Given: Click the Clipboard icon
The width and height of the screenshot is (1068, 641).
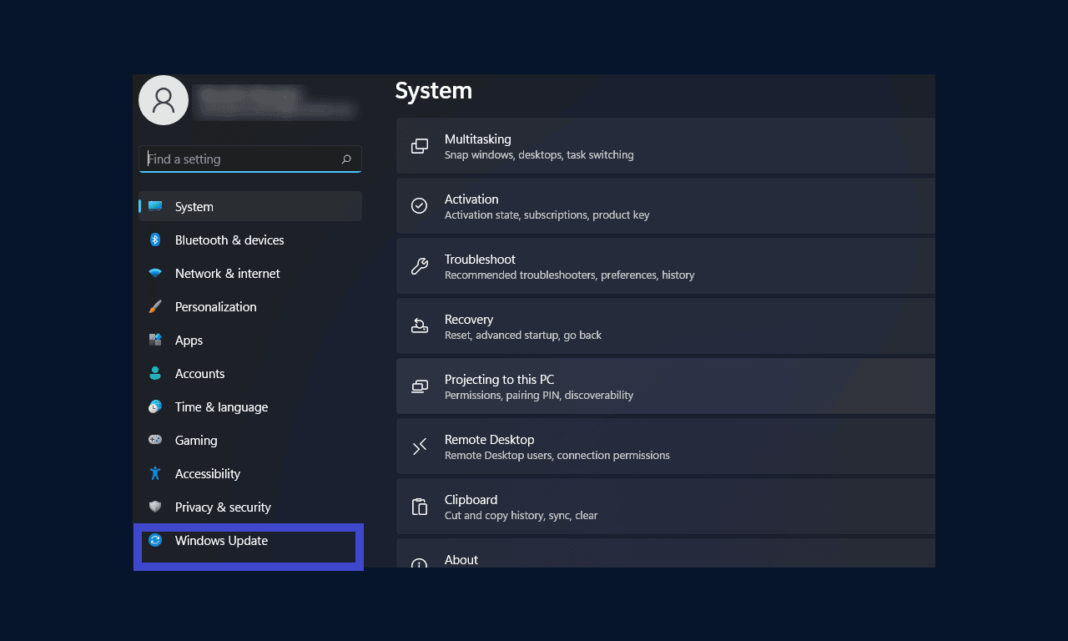Looking at the screenshot, I should pos(419,506).
